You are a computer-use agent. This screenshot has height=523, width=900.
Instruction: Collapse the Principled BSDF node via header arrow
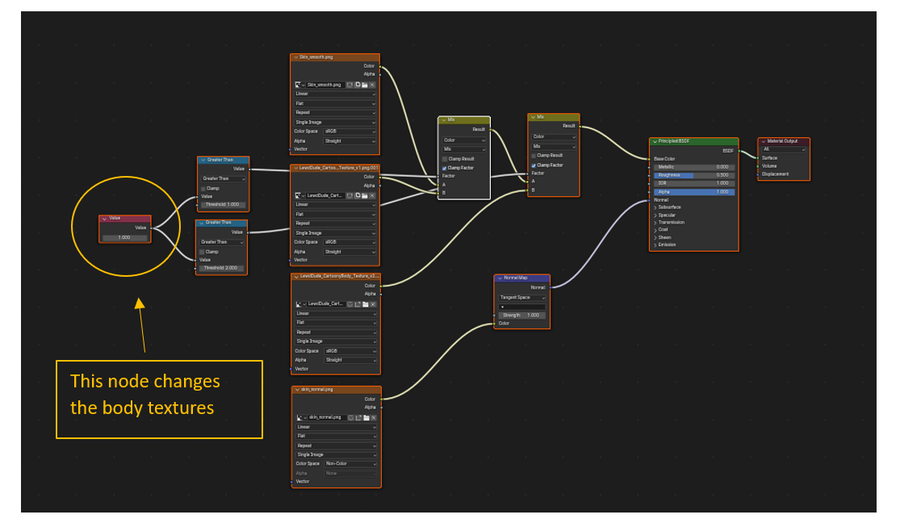click(653, 142)
